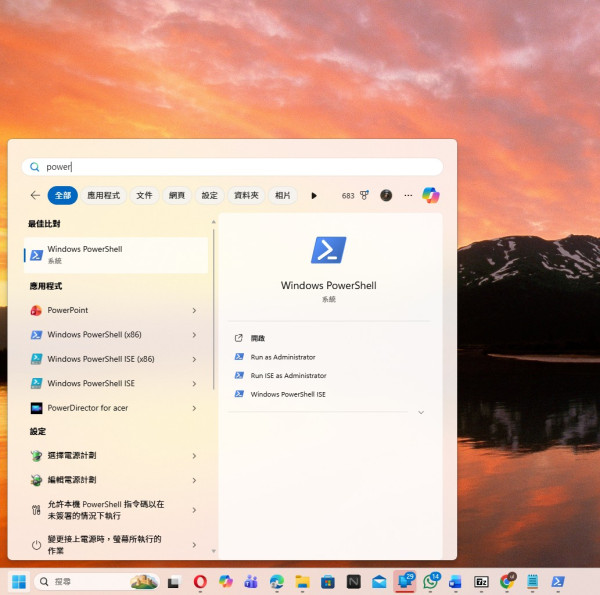Open Task View on the taskbar
This screenshot has width=600, height=595.
(174, 582)
